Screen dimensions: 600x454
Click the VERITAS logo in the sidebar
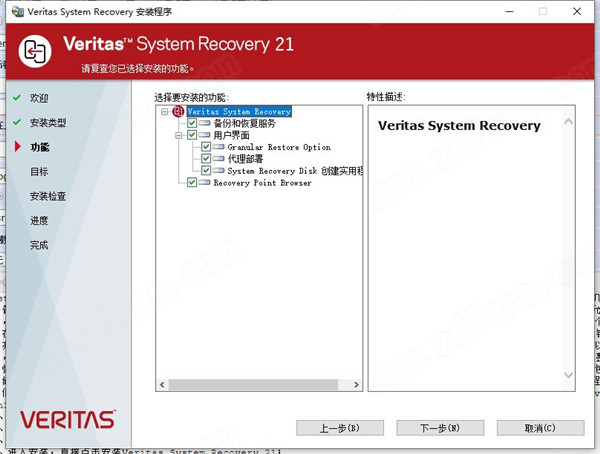pyautogui.click(x=68, y=420)
